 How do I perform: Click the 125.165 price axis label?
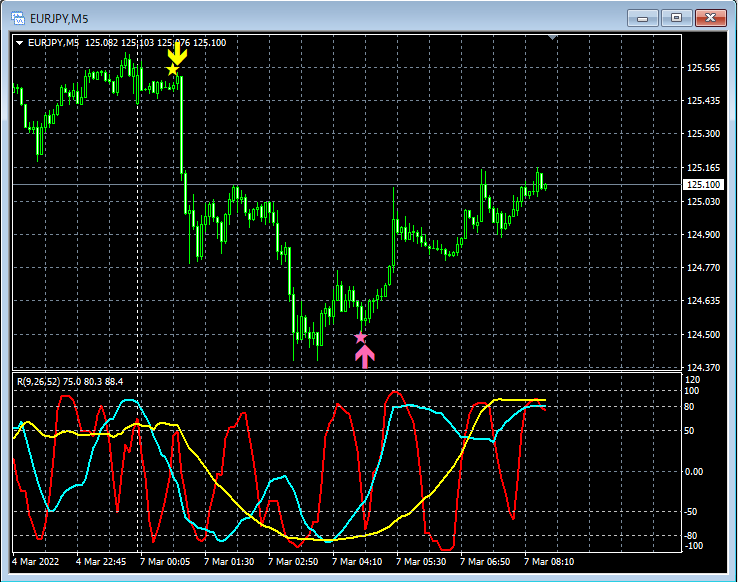tap(703, 168)
